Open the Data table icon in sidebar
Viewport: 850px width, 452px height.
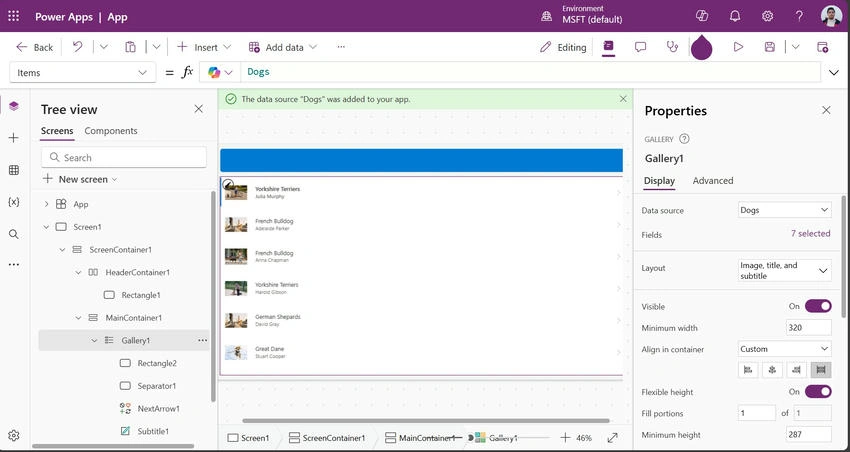click(x=14, y=170)
